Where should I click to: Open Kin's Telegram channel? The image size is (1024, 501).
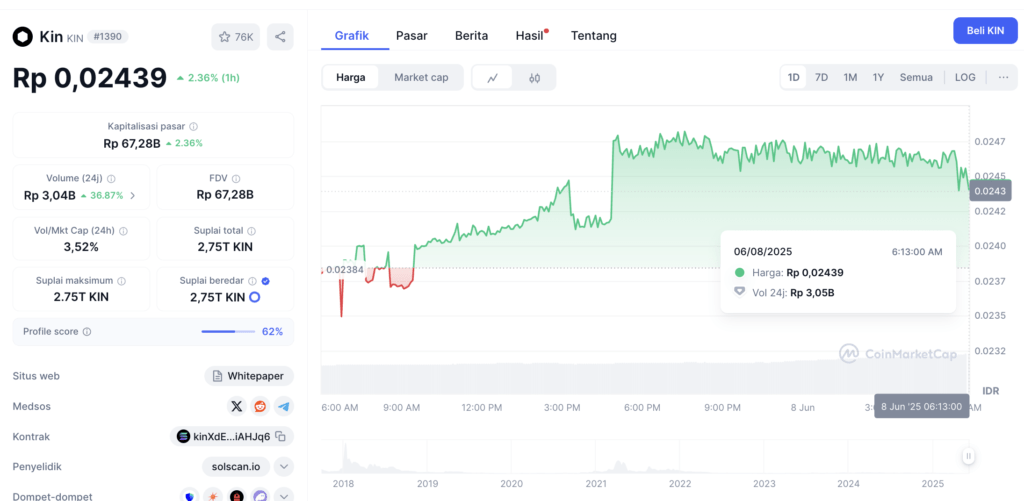pos(283,406)
